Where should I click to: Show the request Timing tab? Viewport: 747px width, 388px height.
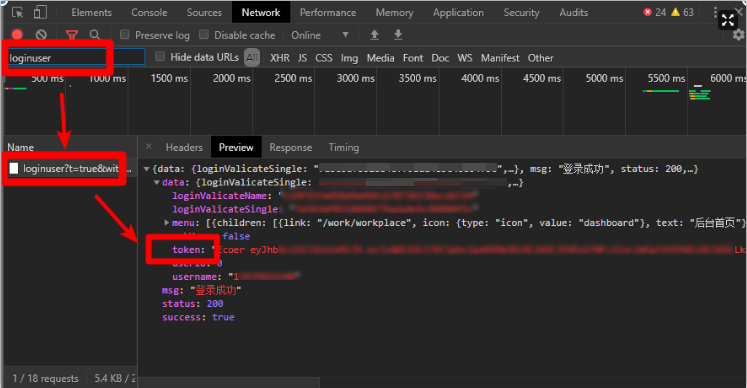[x=343, y=147]
